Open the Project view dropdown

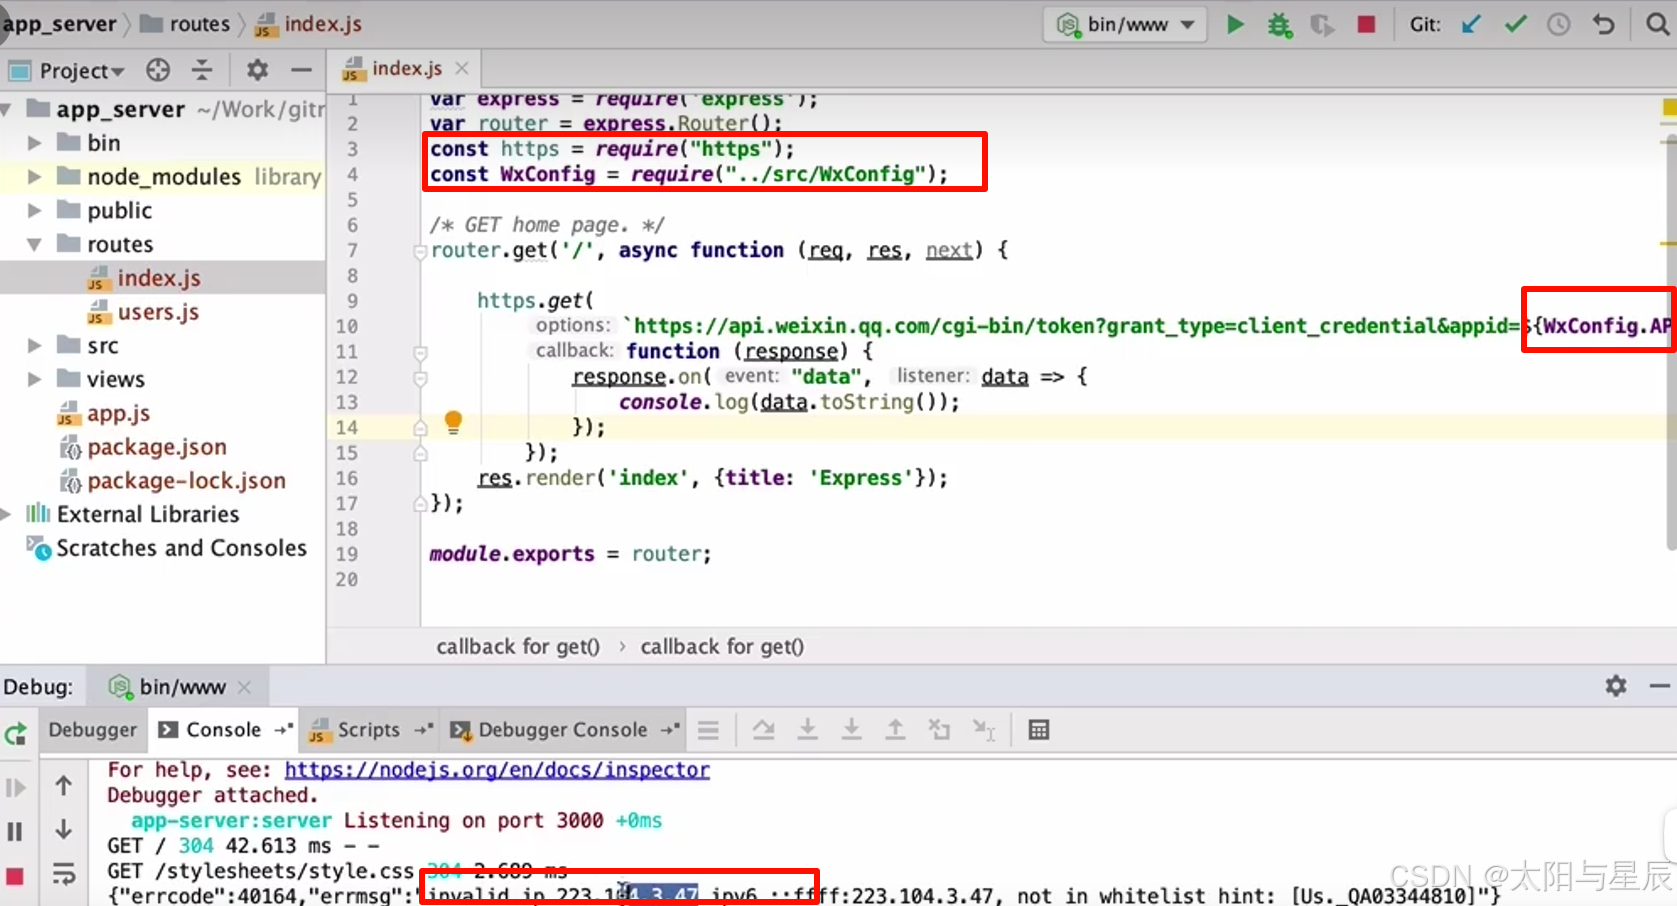coord(81,71)
